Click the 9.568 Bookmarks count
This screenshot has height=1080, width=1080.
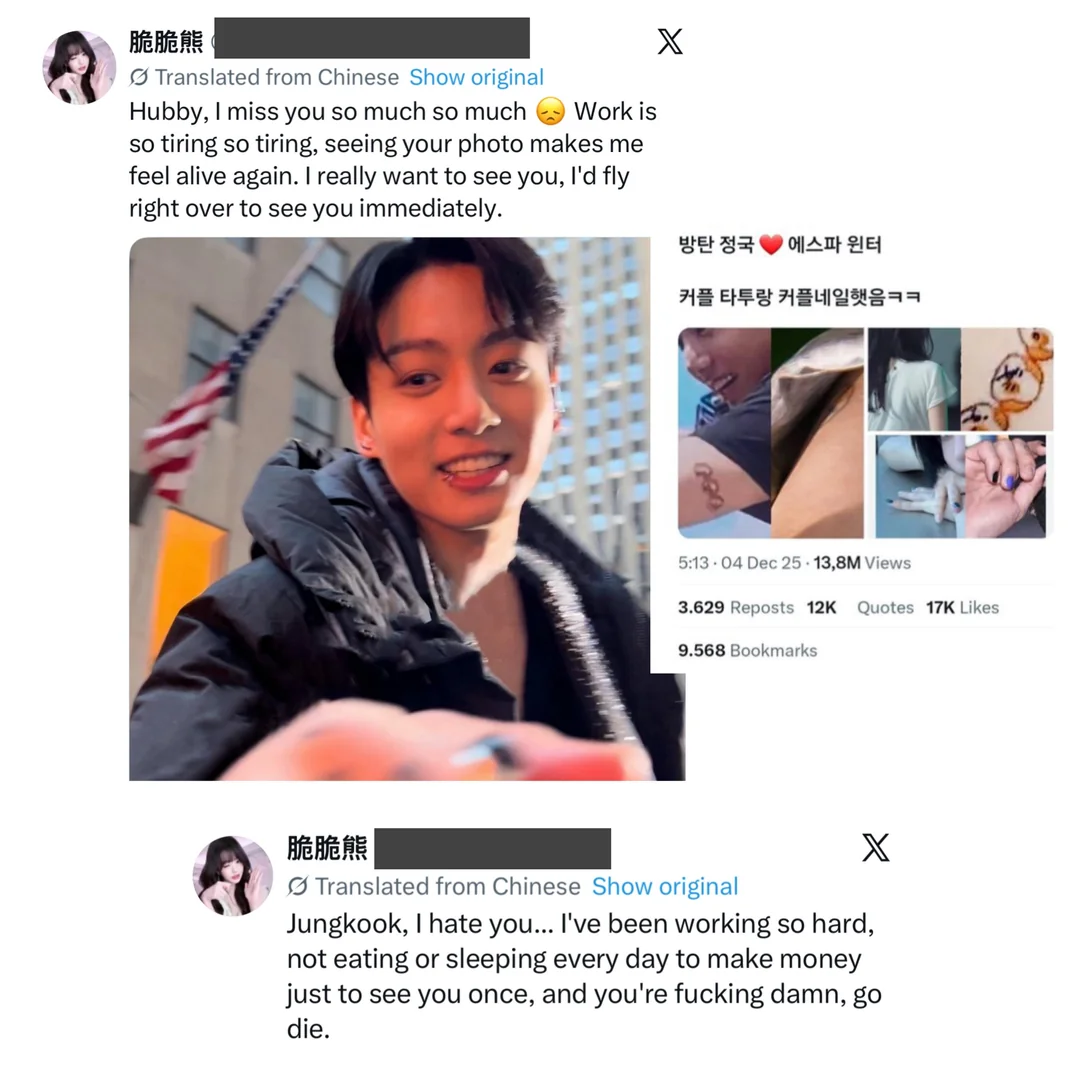(x=747, y=650)
